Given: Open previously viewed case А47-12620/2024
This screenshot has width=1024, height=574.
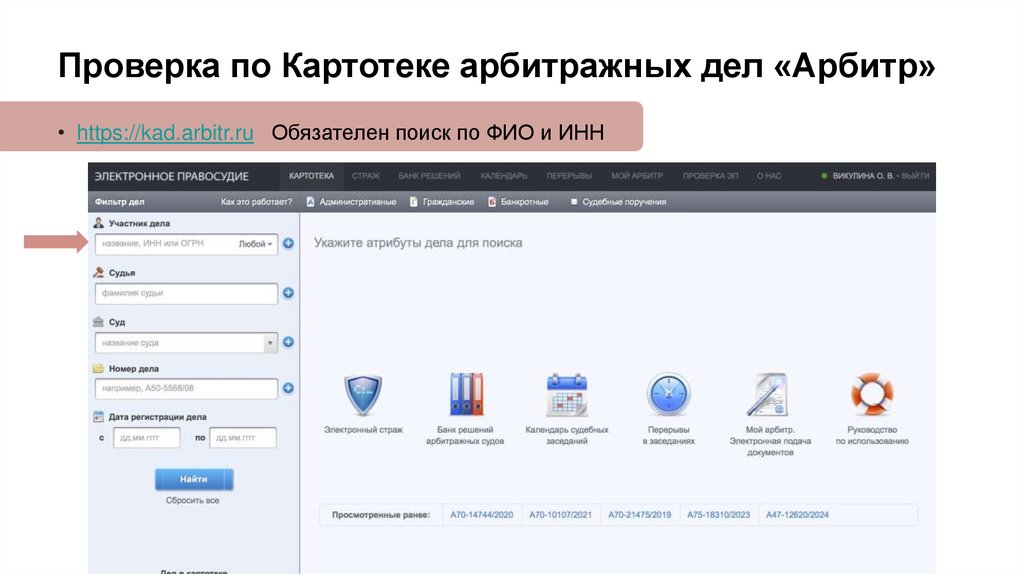Looking at the screenshot, I should [x=797, y=515].
